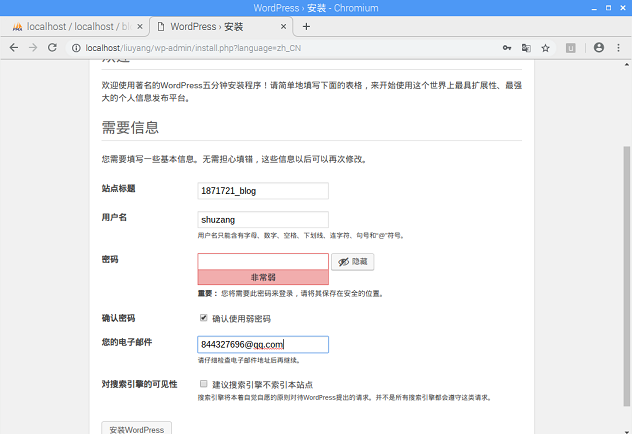Click the address bar URL
Image resolution: width=632 pixels, height=434 pixels.
coord(193,48)
